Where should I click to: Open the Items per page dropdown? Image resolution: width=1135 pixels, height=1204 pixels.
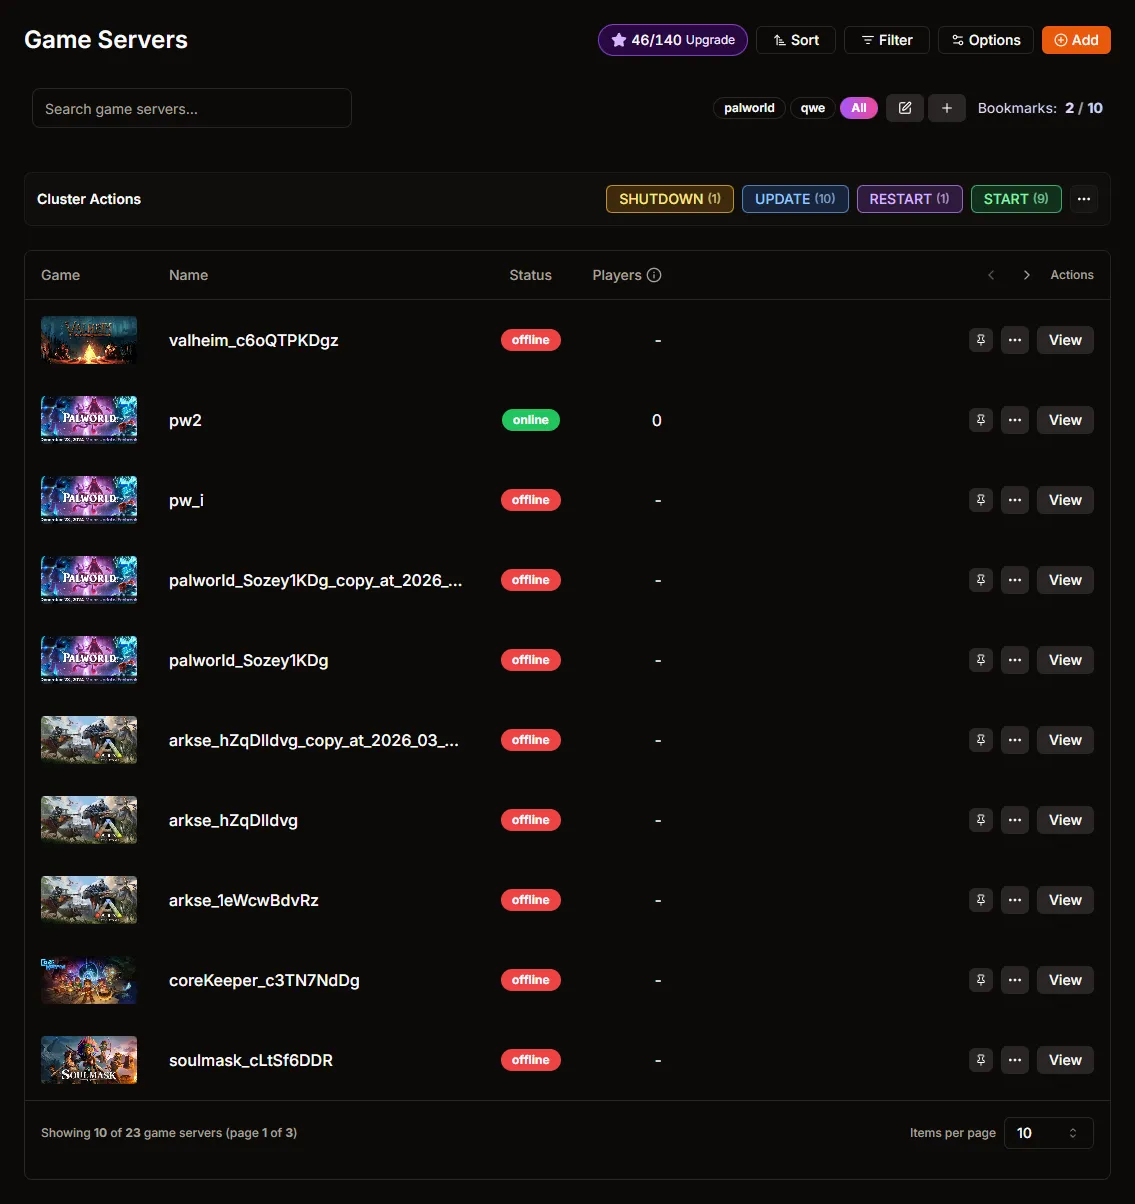[1047, 1132]
